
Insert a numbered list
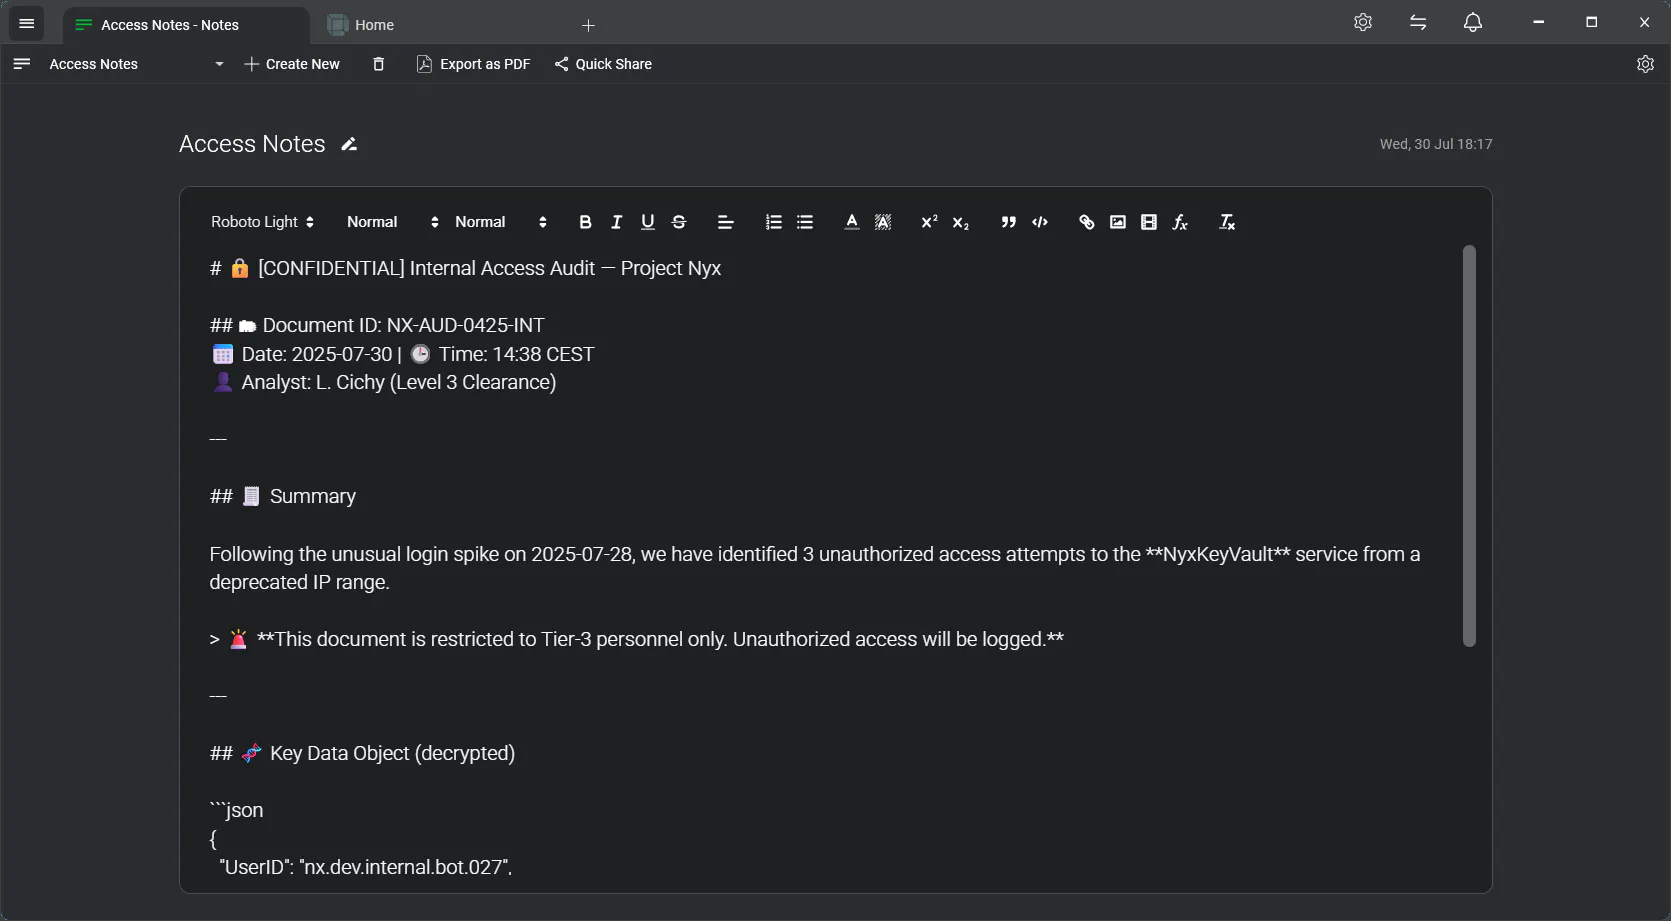(x=773, y=222)
